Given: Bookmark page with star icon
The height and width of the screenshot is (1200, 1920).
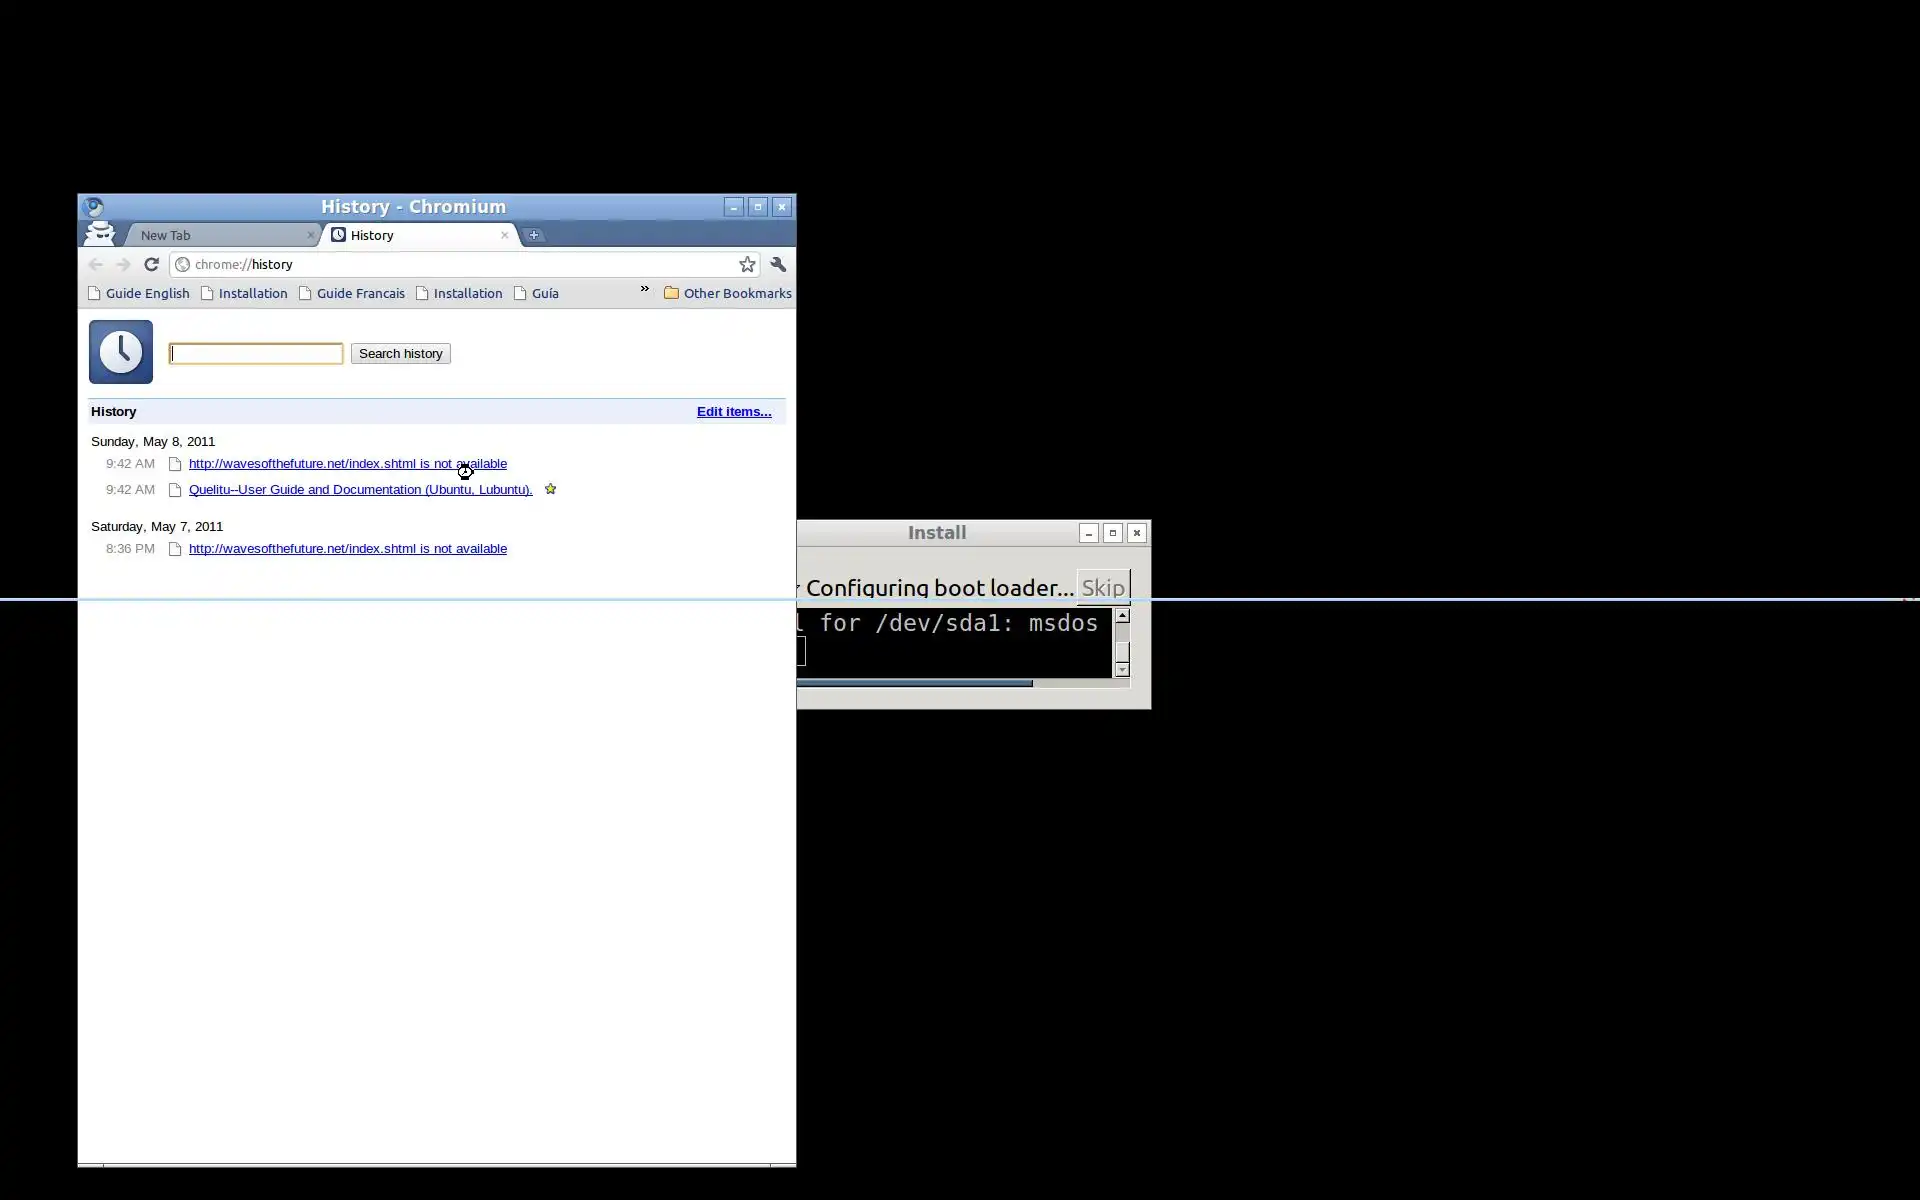Looking at the screenshot, I should pyautogui.click(x=747, y=265).
